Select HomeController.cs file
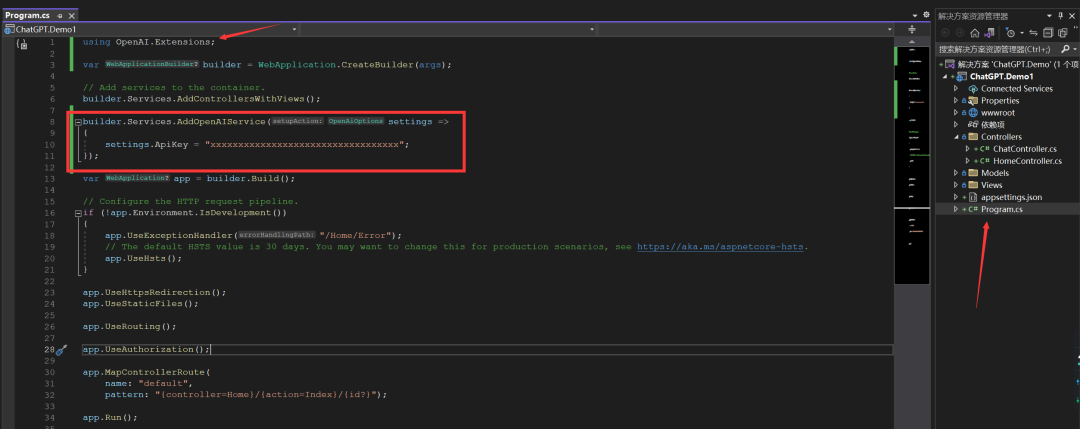Screen dimensions: 1080x429 tap(1027, 161)
